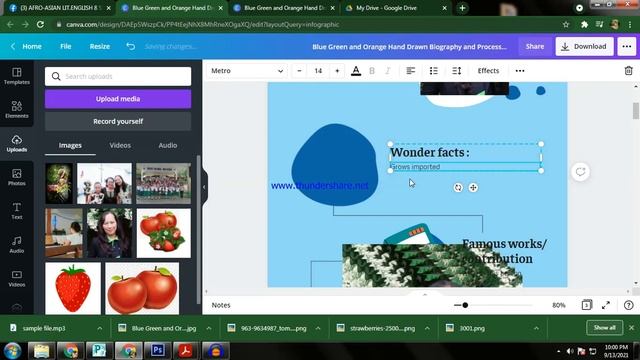The image size is (640, 360).
Task: Click the move handle of selected text
Action: click(x=473, y=187)
